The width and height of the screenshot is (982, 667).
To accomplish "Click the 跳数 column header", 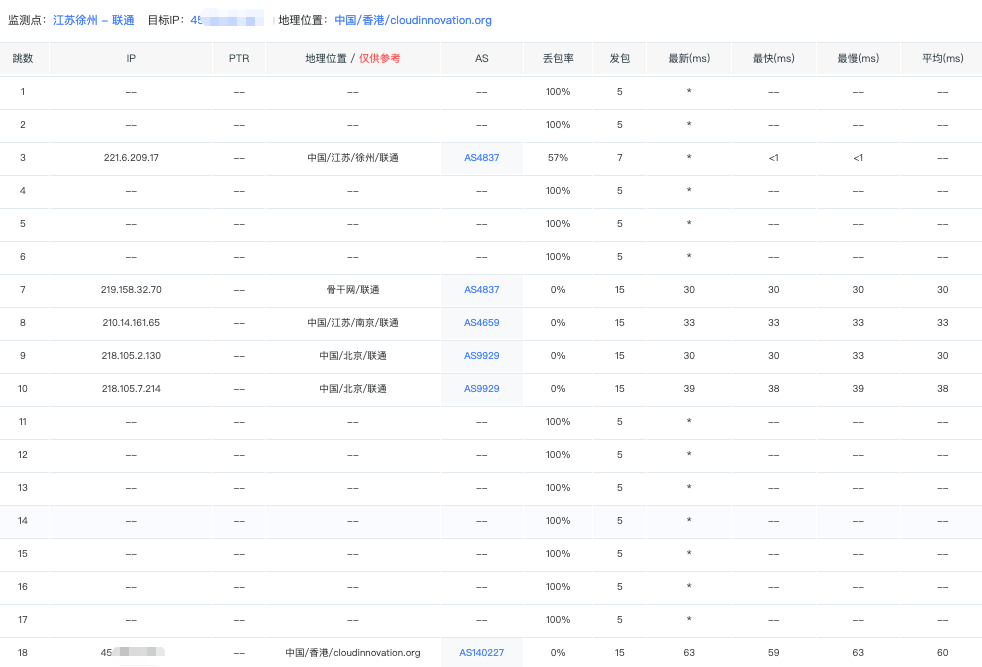I will coord(23,59).
